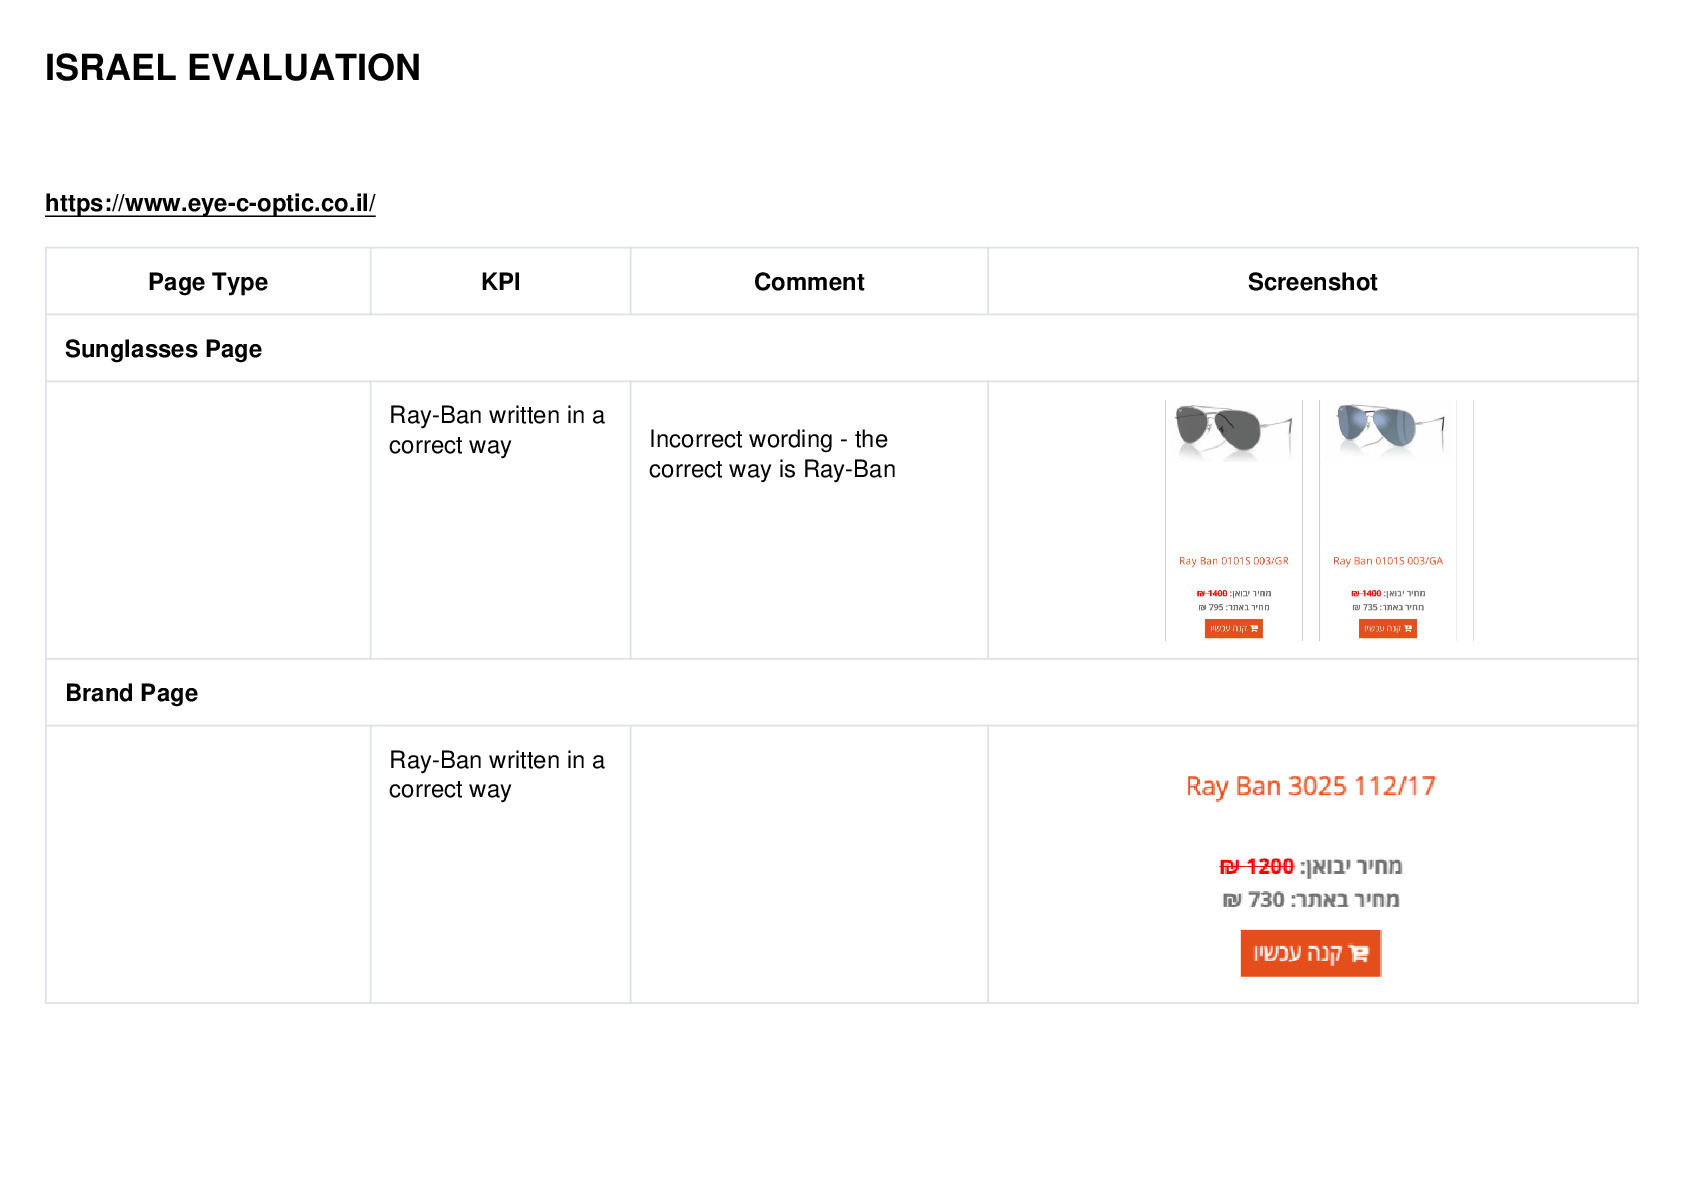Click the cart icon in the large orange button
This screenshot has height=1191, width=1684.
click(1358, 953)
